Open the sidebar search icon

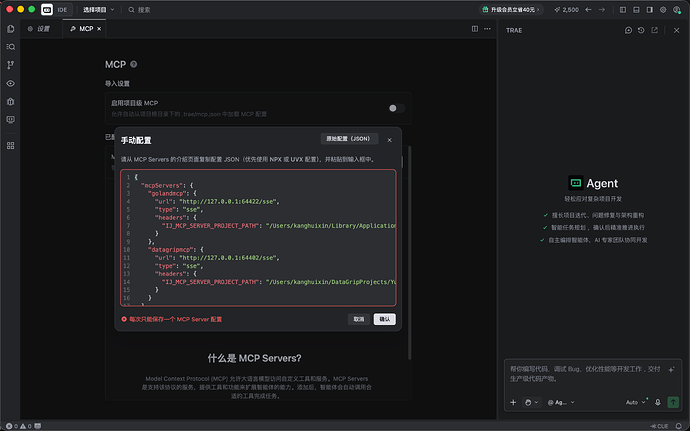click(x=11, y=47)
